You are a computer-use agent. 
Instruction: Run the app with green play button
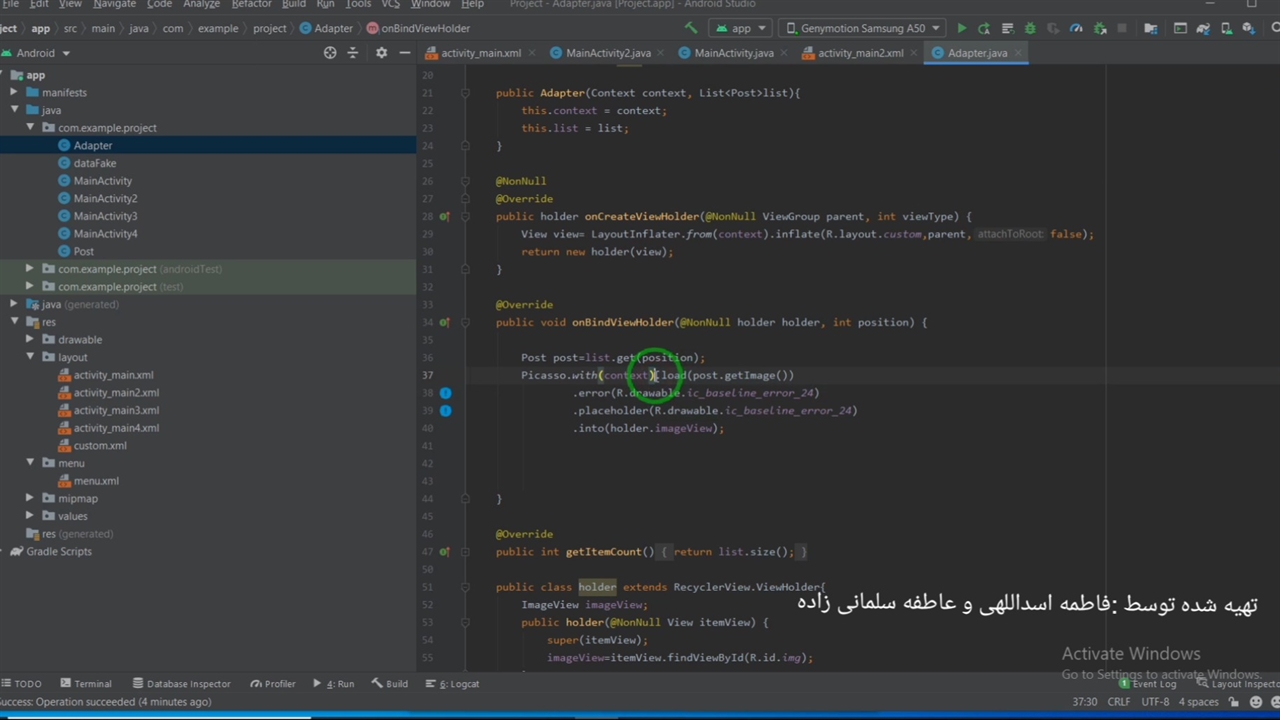coord(961,29)
